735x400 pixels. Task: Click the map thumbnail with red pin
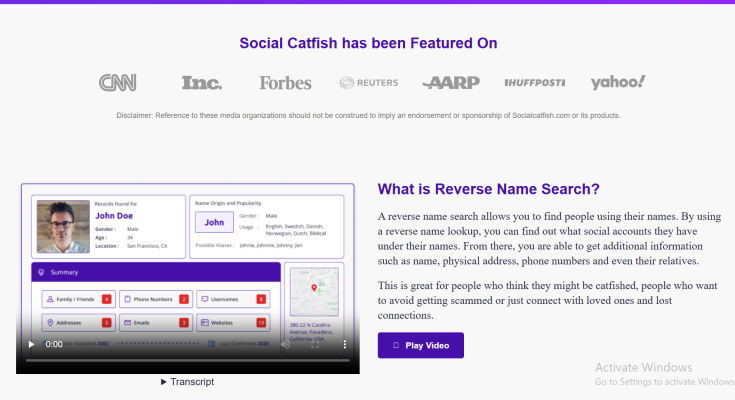[x=314, y=292]
